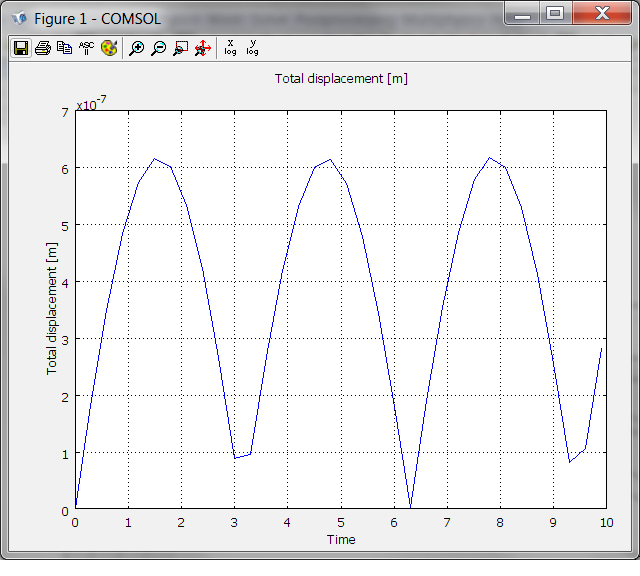640x576 pixels.
Task: Export plot data via ASCII icon
Action: point(87,48)
